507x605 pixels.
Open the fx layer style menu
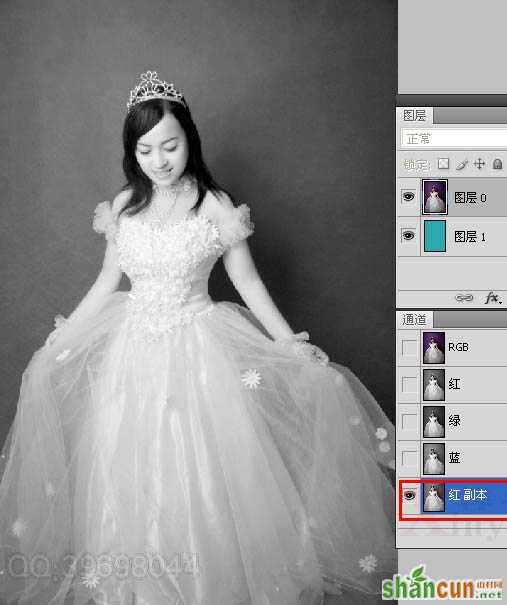point(493,298)
